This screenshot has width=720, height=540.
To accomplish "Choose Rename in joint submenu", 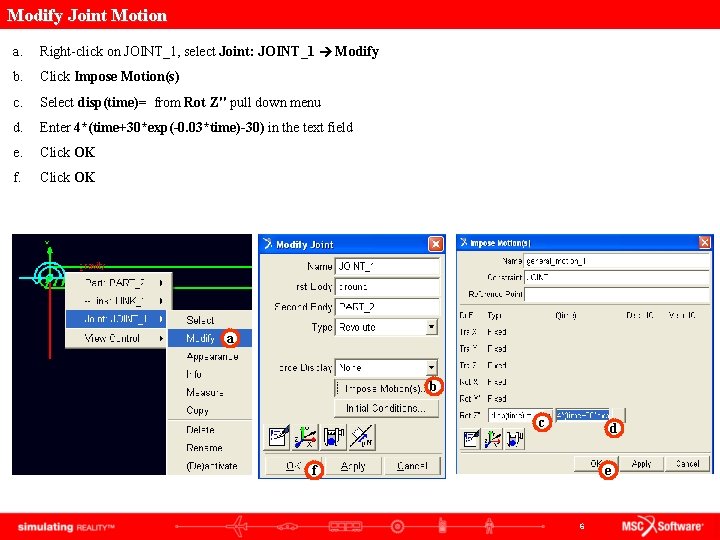I will click(210, 448).
